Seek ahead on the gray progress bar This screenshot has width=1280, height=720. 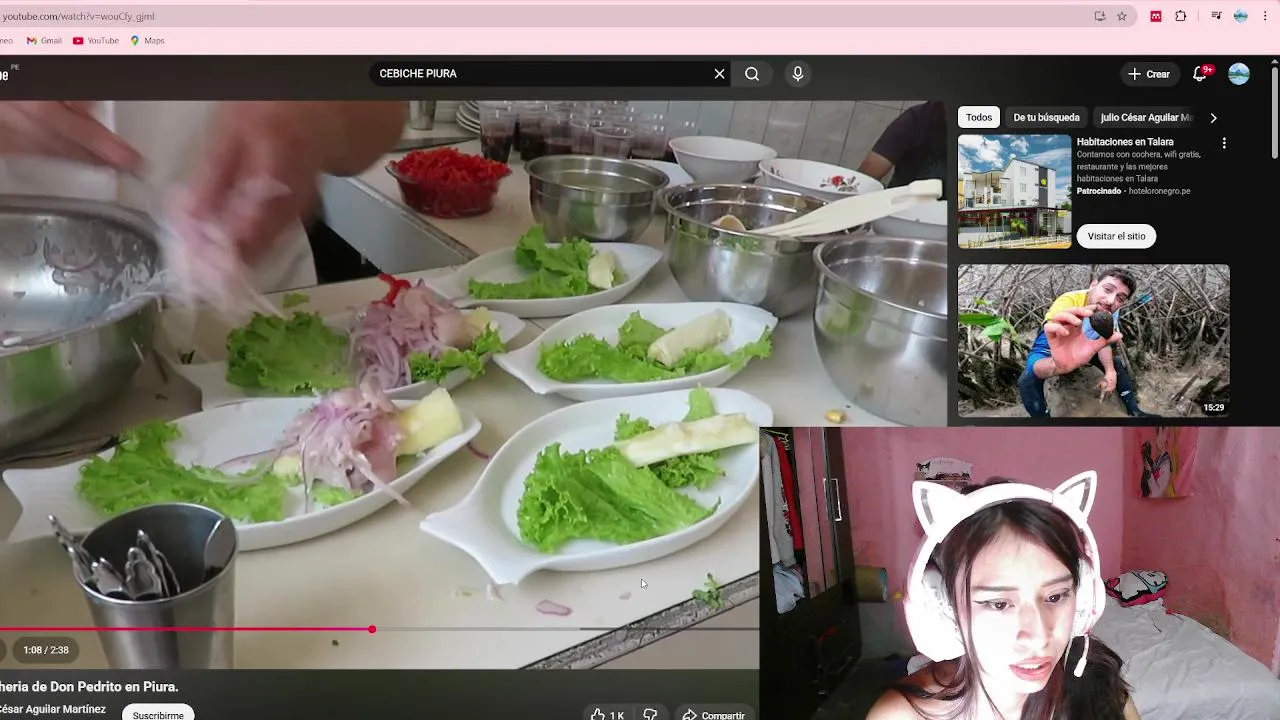pos(565,629)
